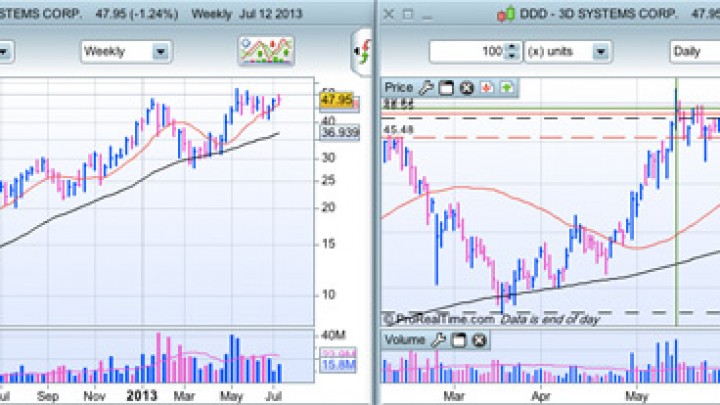The image size is (720, 405).
Task: Click the Apr label on daily axis
Action: pyautogui.click(x=540, y=396)
